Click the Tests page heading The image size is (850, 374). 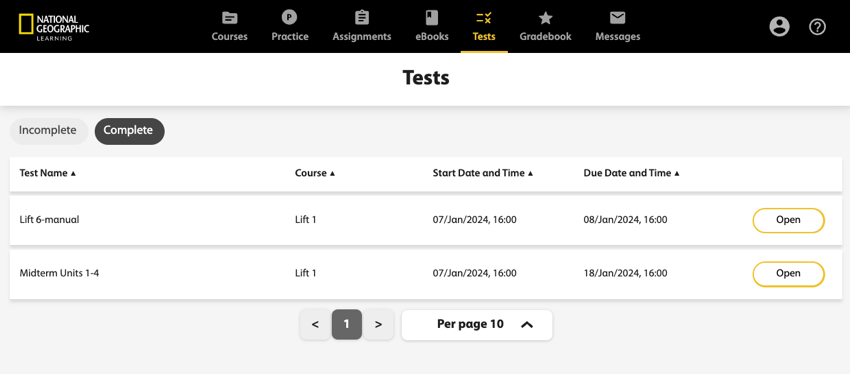click(426, 78)
